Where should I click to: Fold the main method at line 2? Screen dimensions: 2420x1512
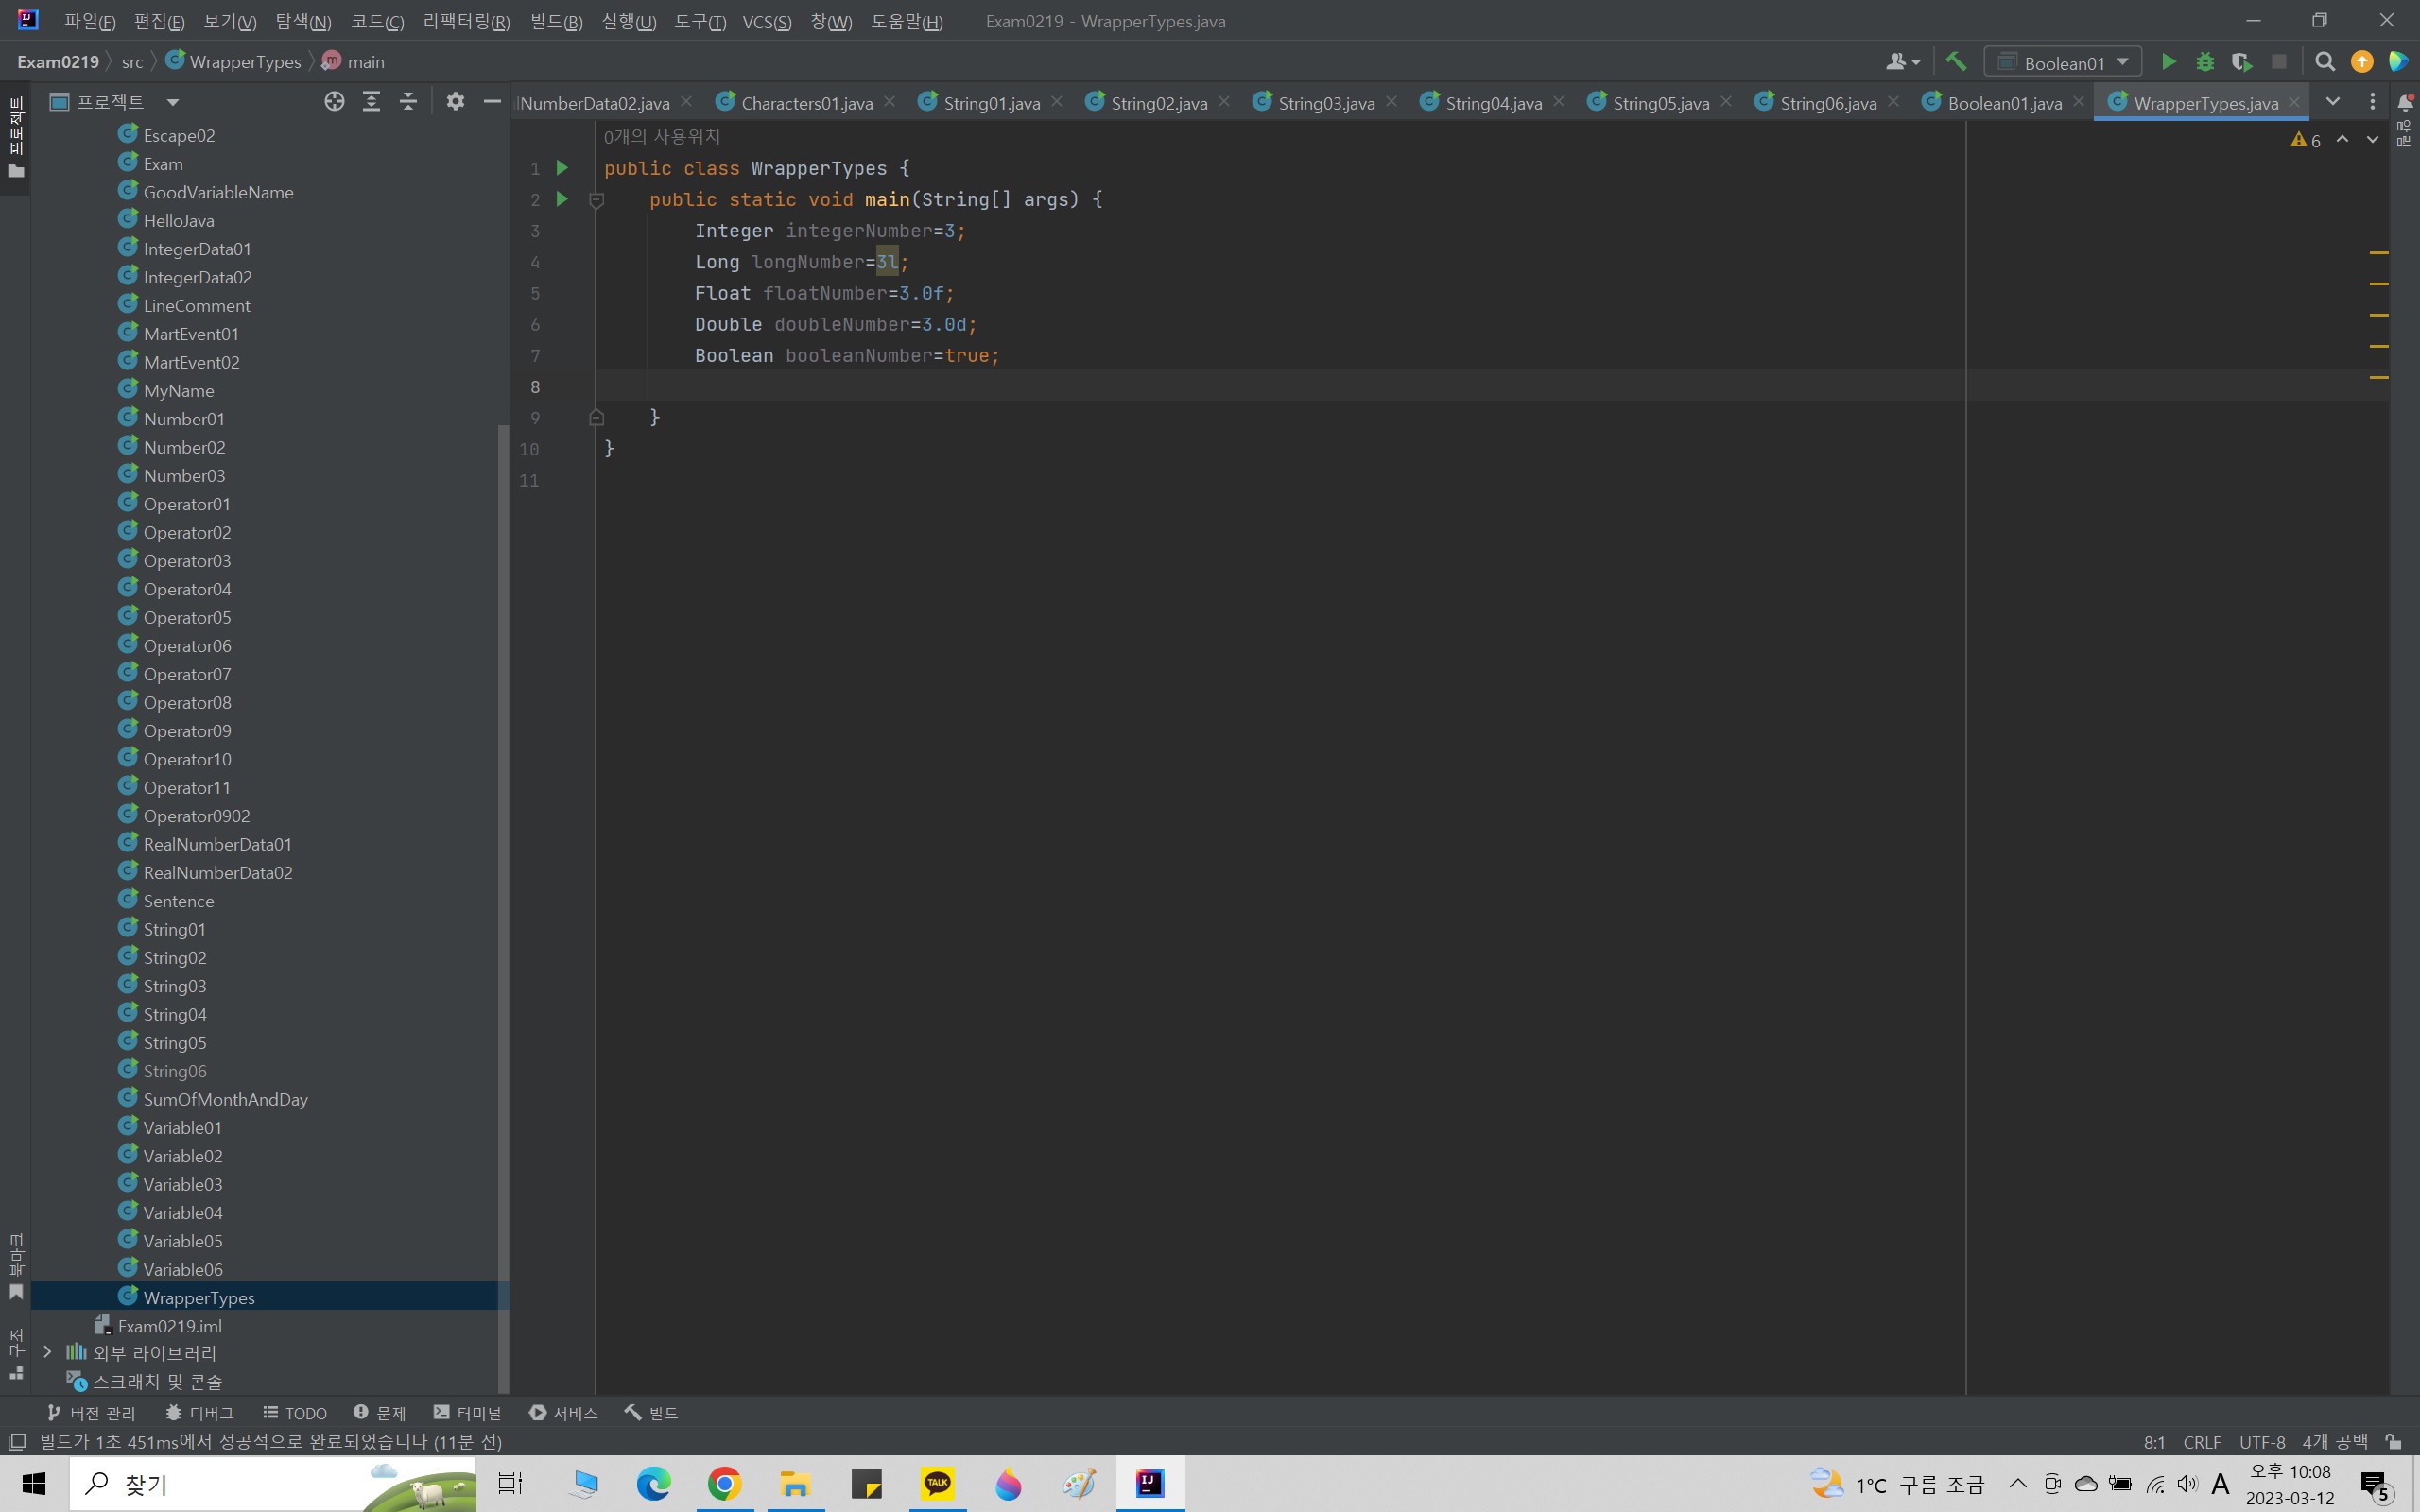click(x=597, y=200)
